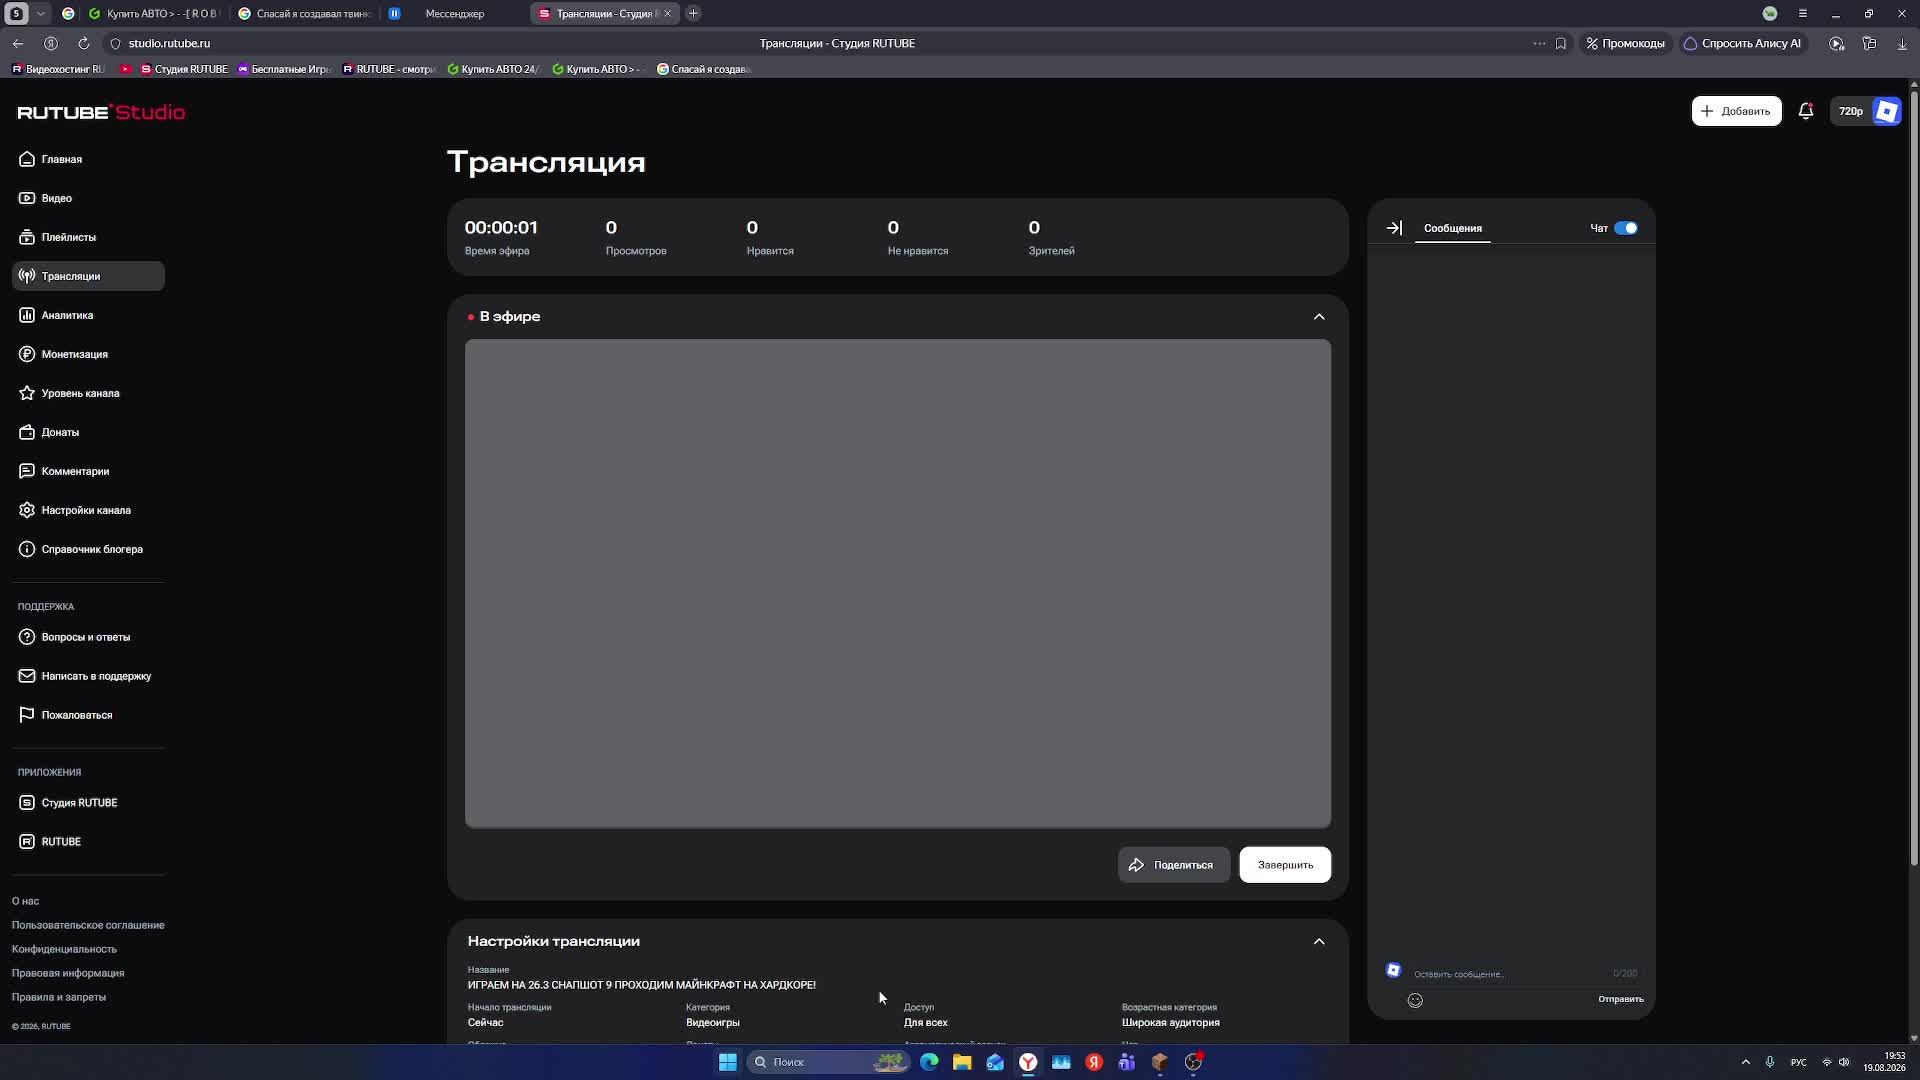
Task: Click the Уровень канала star icon
Action: [x=27, y=393]
